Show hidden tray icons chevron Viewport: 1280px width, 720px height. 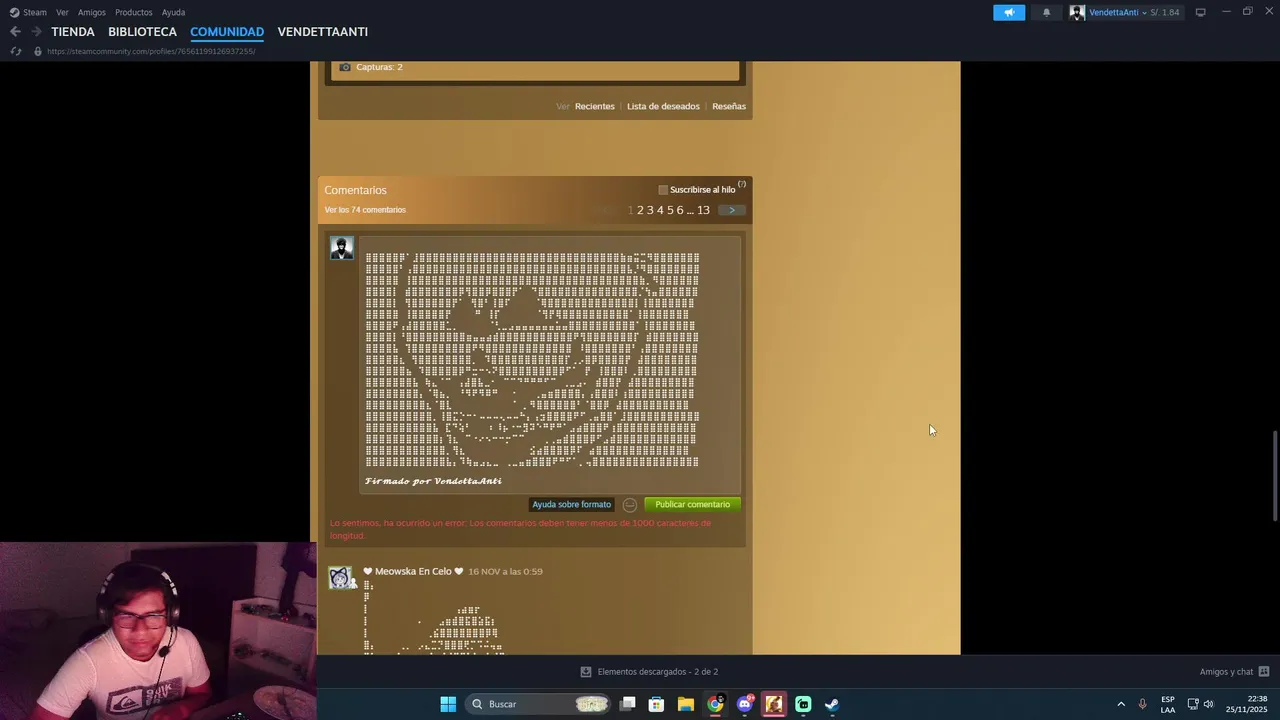[x=1121, y=704]
